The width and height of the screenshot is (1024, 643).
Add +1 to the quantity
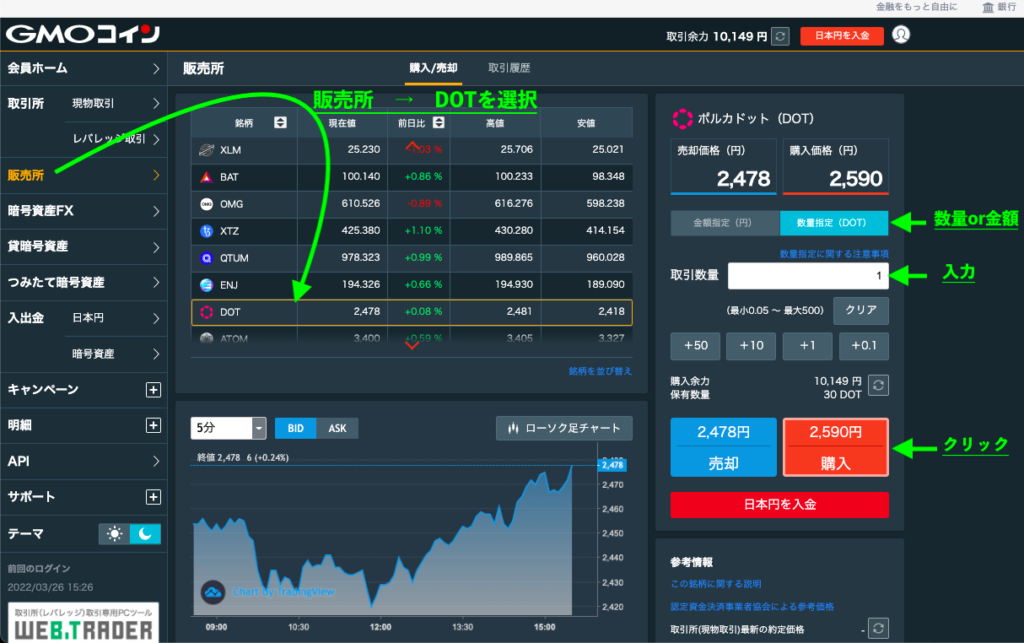pos(807,346)
